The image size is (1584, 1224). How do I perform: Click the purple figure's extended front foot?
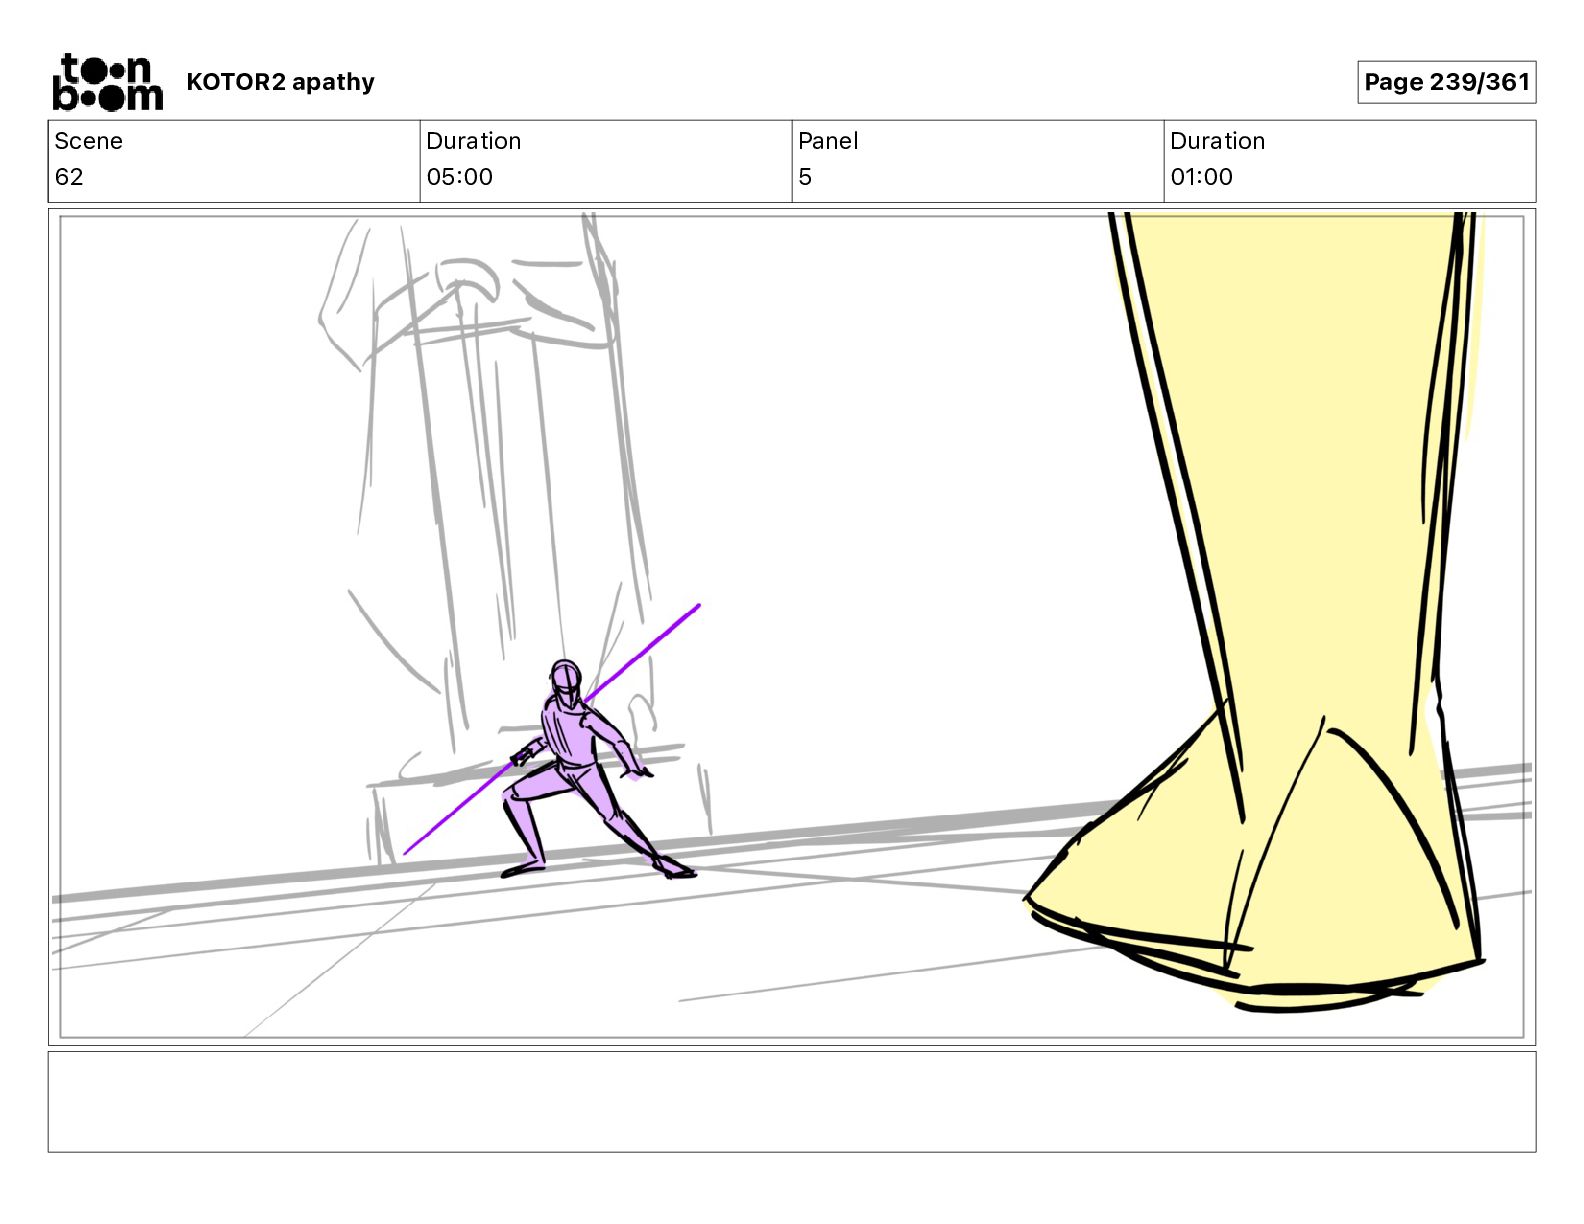(x=678, y=871)
